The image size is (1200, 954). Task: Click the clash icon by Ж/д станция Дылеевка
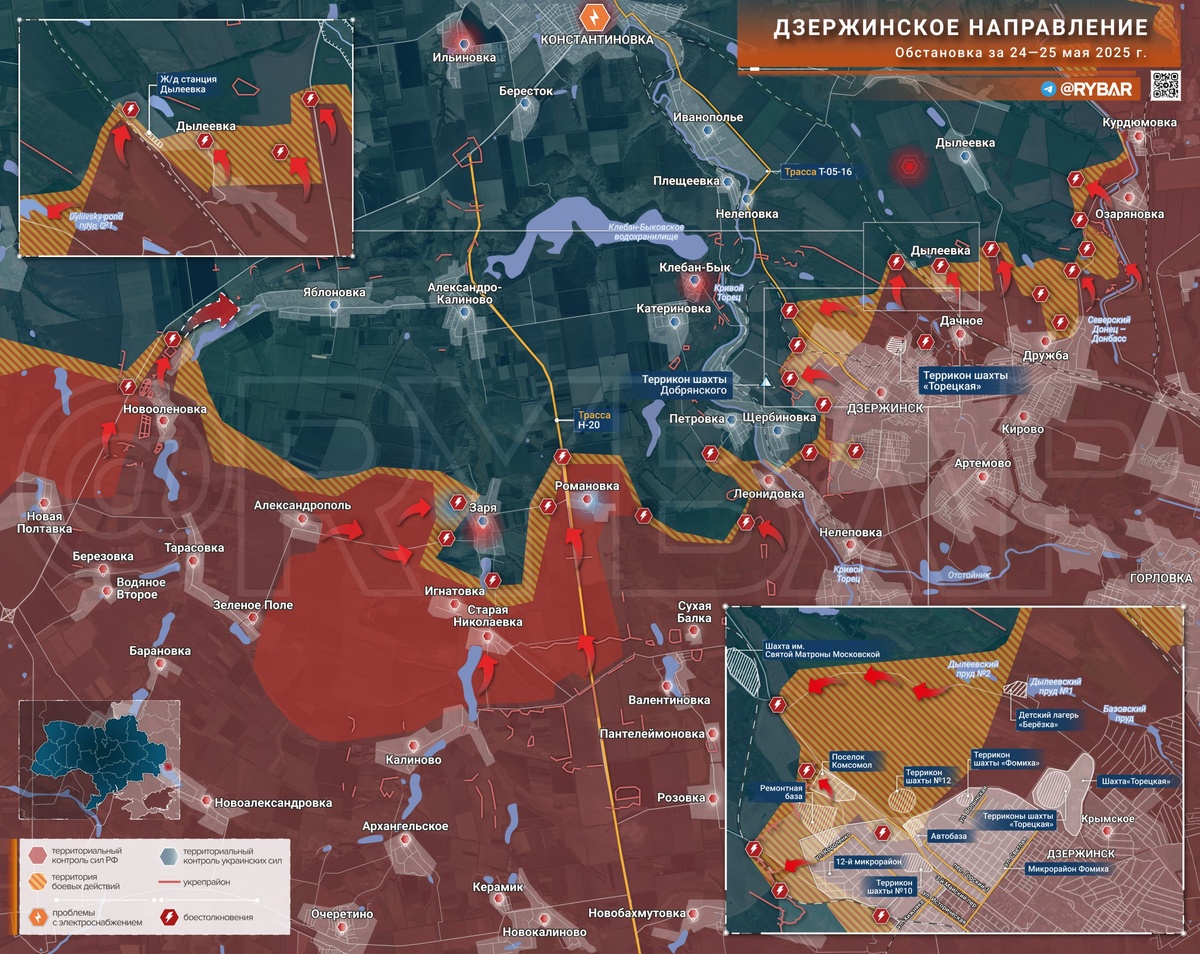(130, 110)
